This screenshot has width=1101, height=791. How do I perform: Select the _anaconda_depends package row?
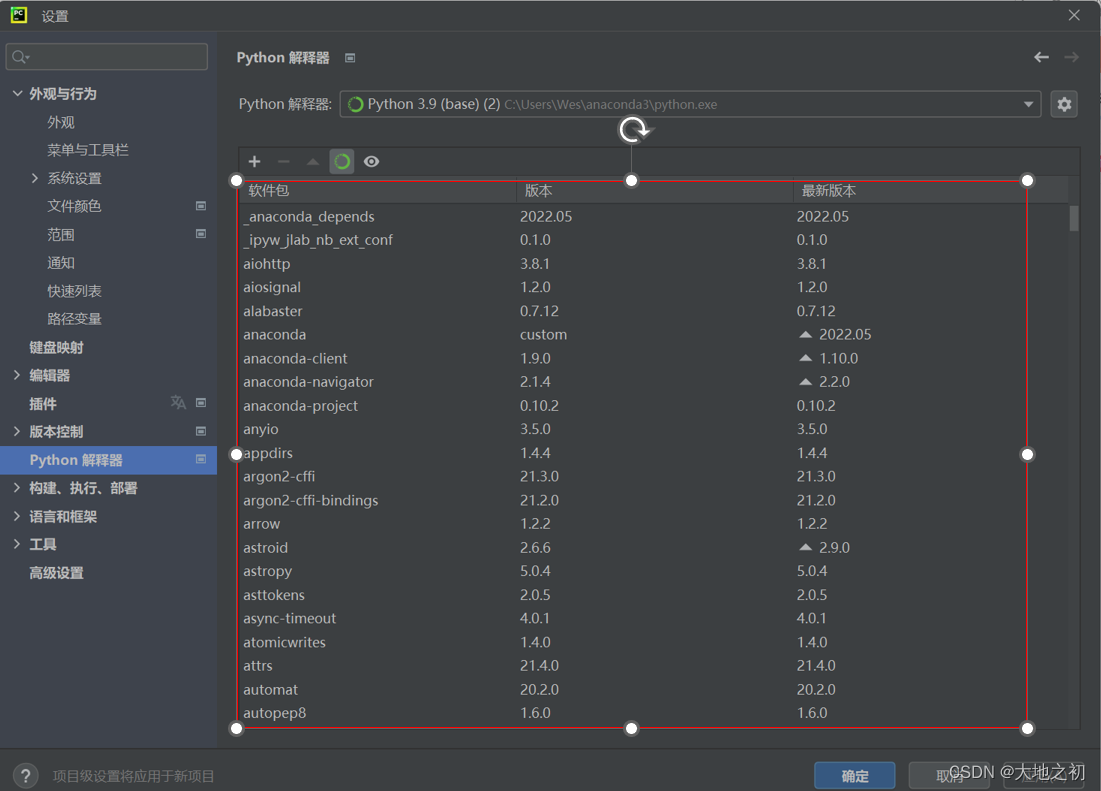tap(653, 216)
